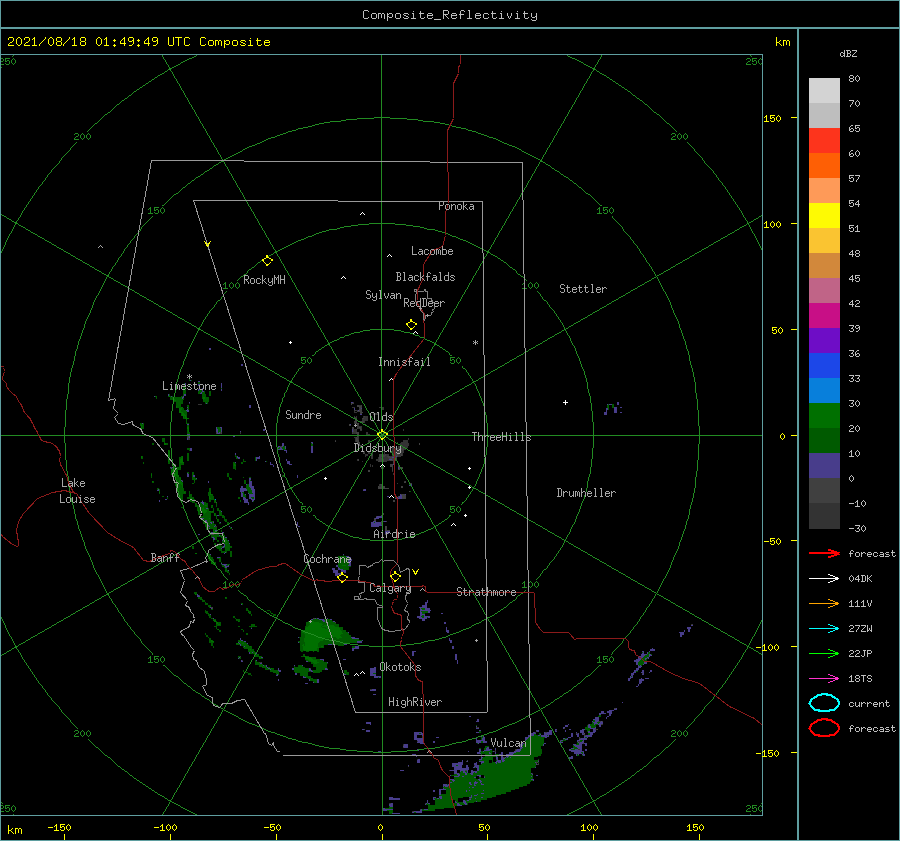900x841 pixels.
Task: Select the light gray 70-80 dBZ swatch
Action: pos(824,91)
